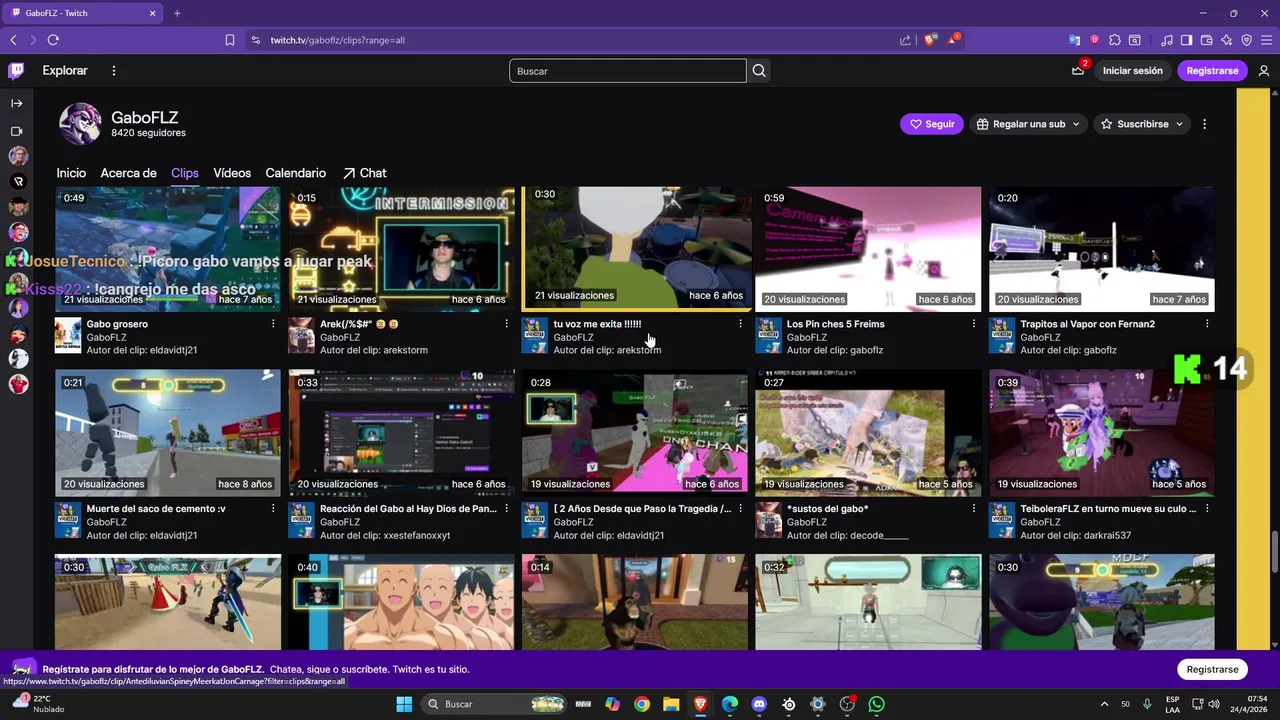
Task: Click the Twitch search input field
Action: pos(628,71)
